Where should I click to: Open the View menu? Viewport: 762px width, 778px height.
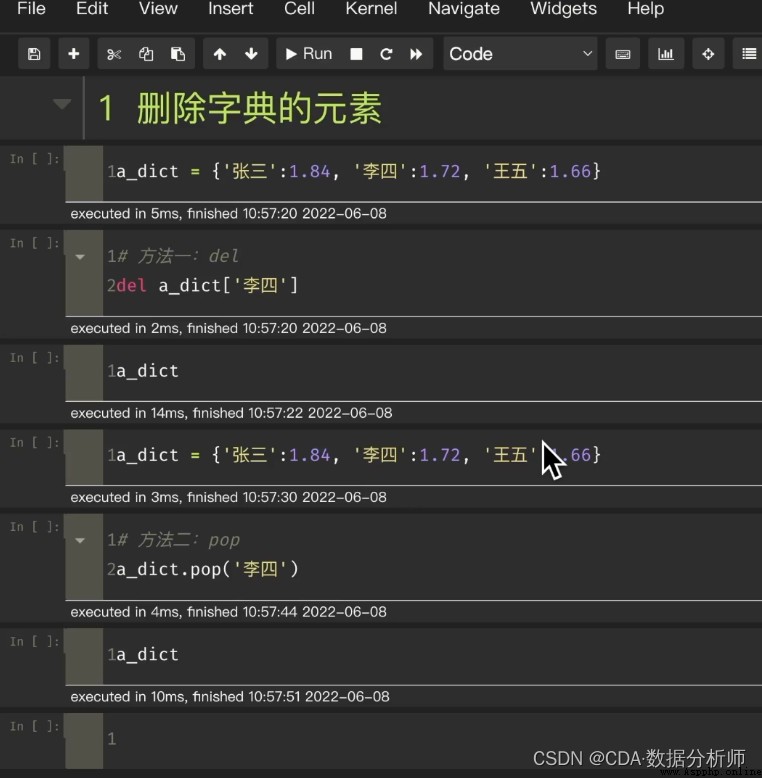coord(158,8)
